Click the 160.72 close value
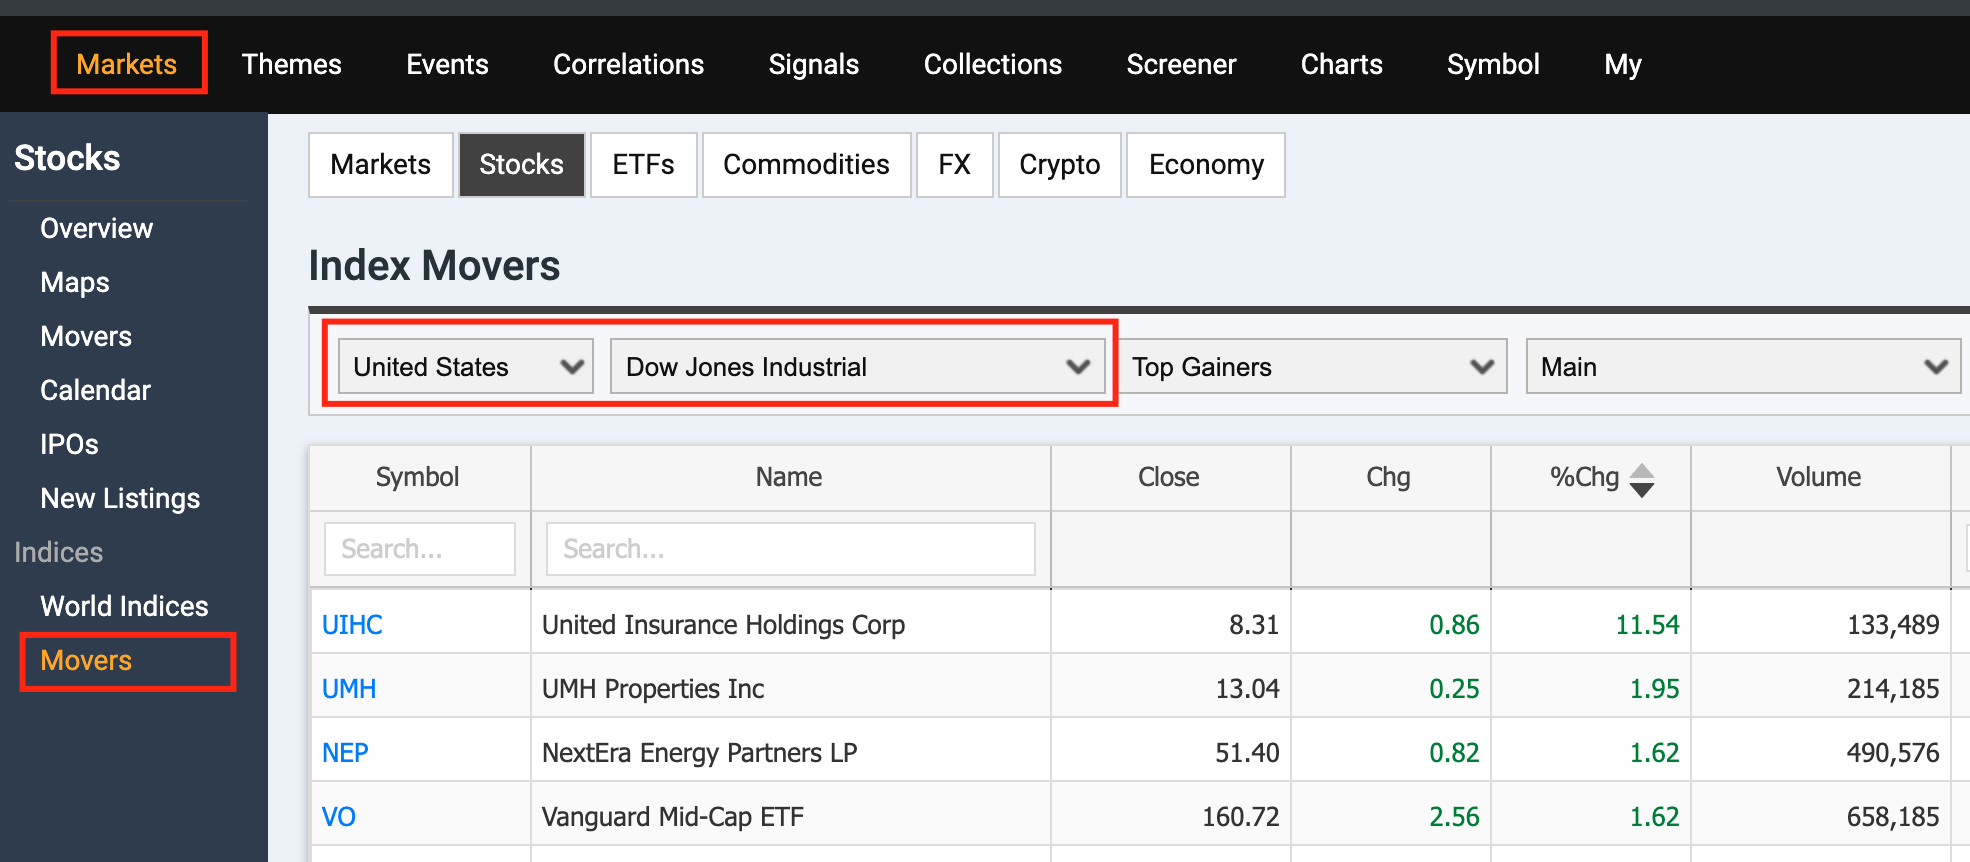 click(x=1240, y=817)
